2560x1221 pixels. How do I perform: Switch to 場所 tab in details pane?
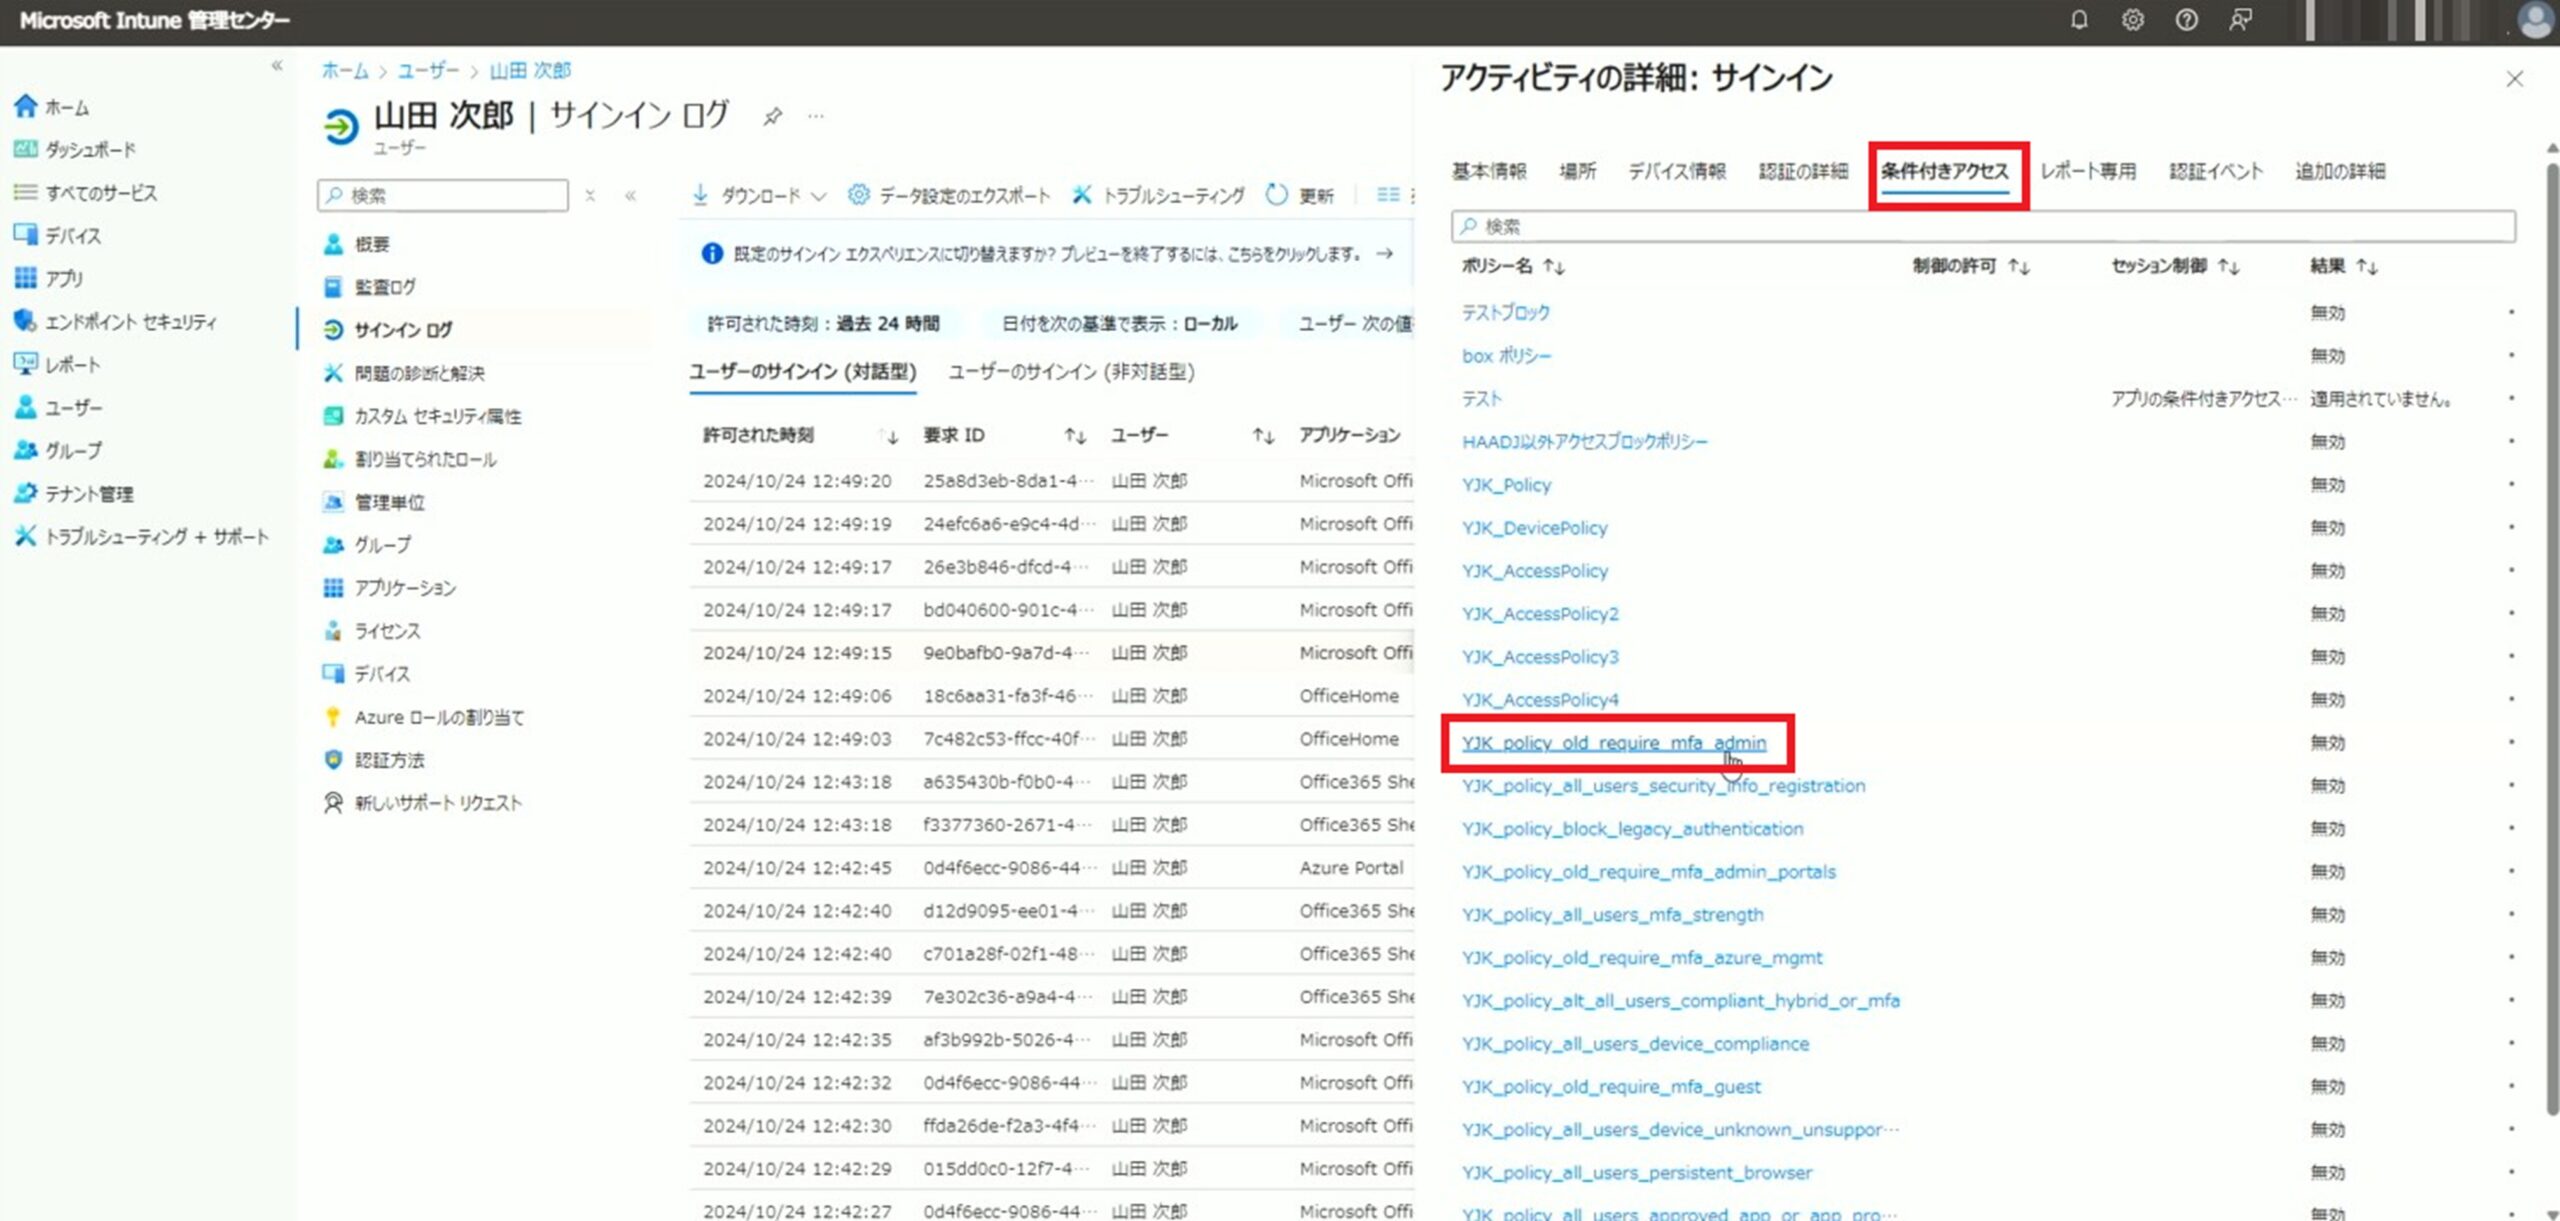point(1577,171)
